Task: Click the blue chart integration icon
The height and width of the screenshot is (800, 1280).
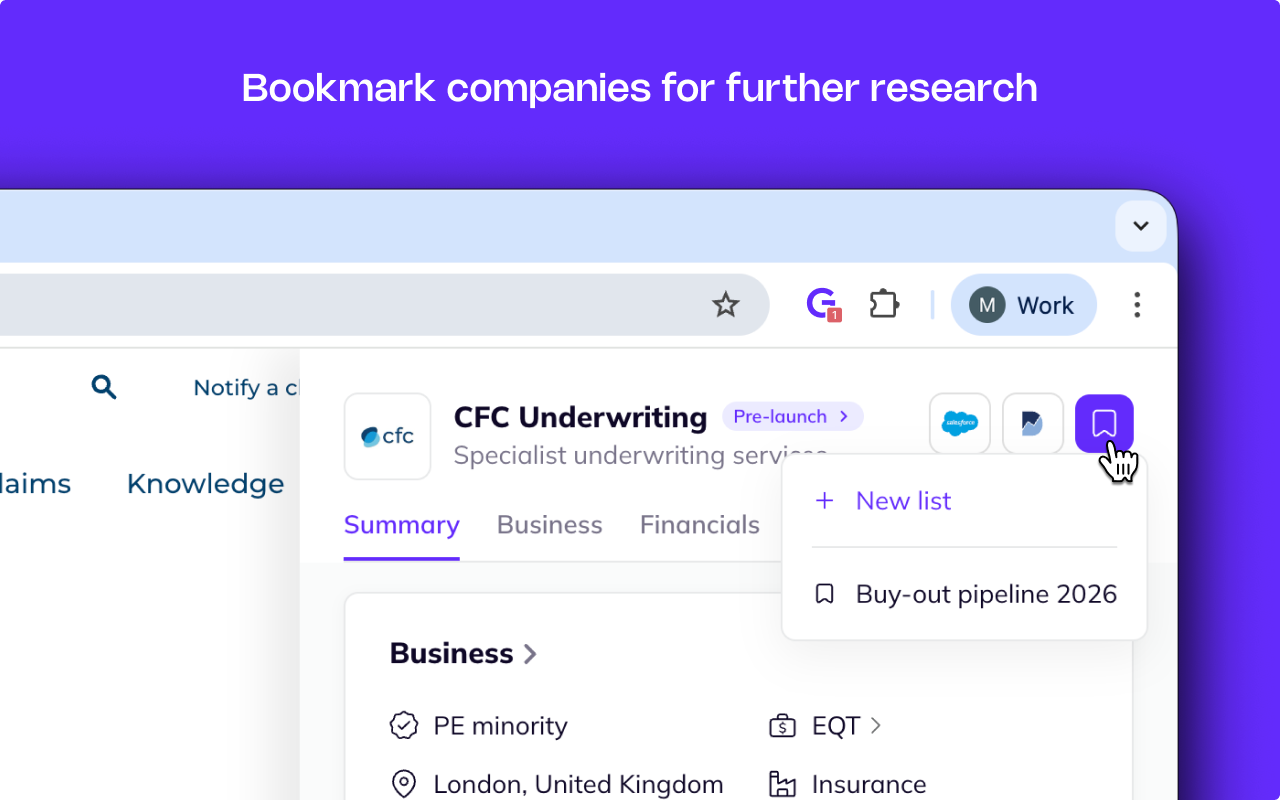Action: pyautogui.click(x=1033, y=424)
